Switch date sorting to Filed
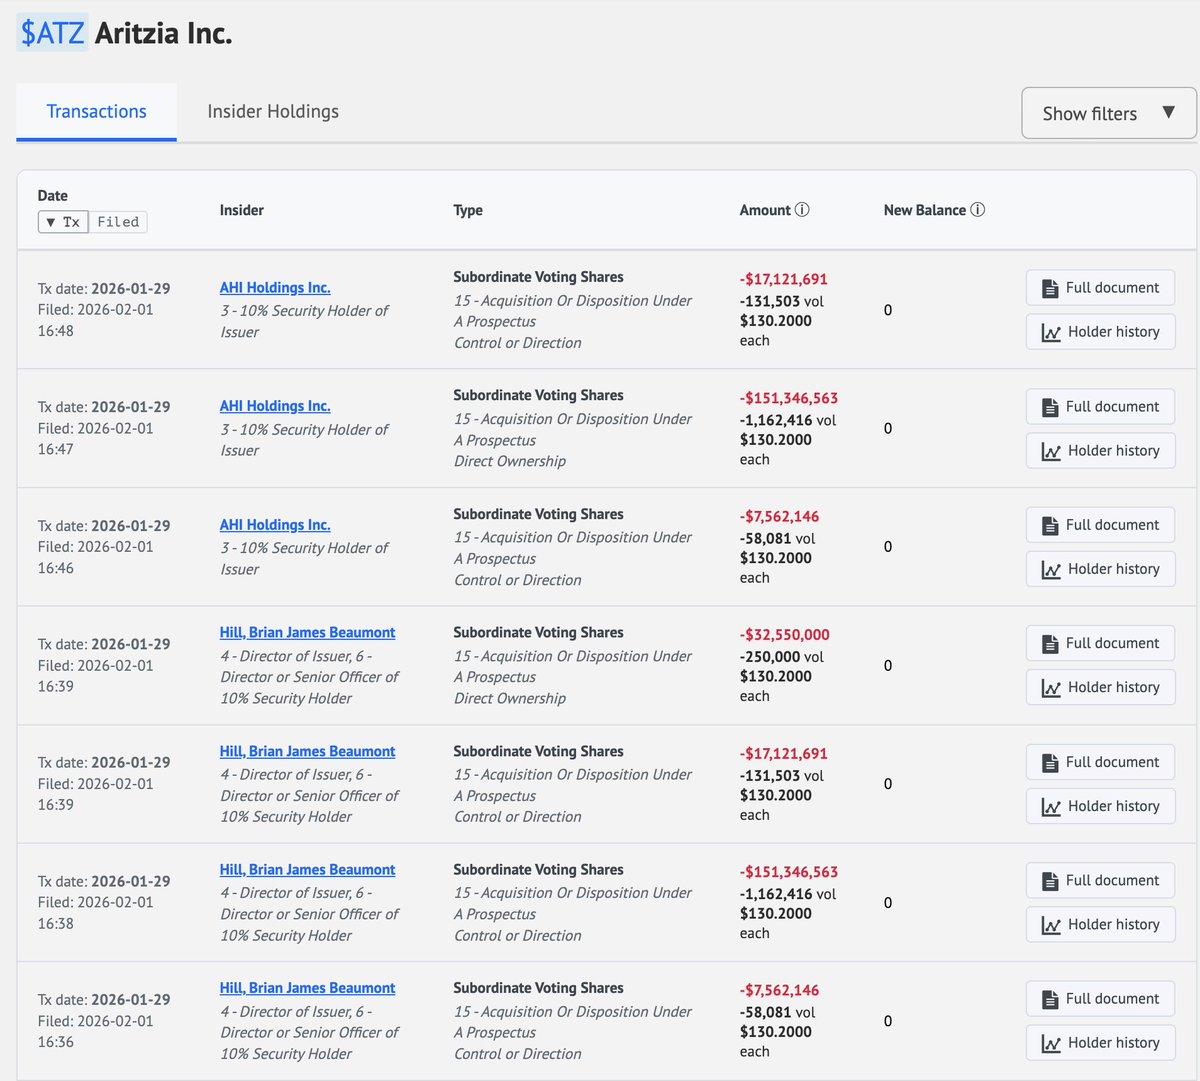 (x=118, y=222)
